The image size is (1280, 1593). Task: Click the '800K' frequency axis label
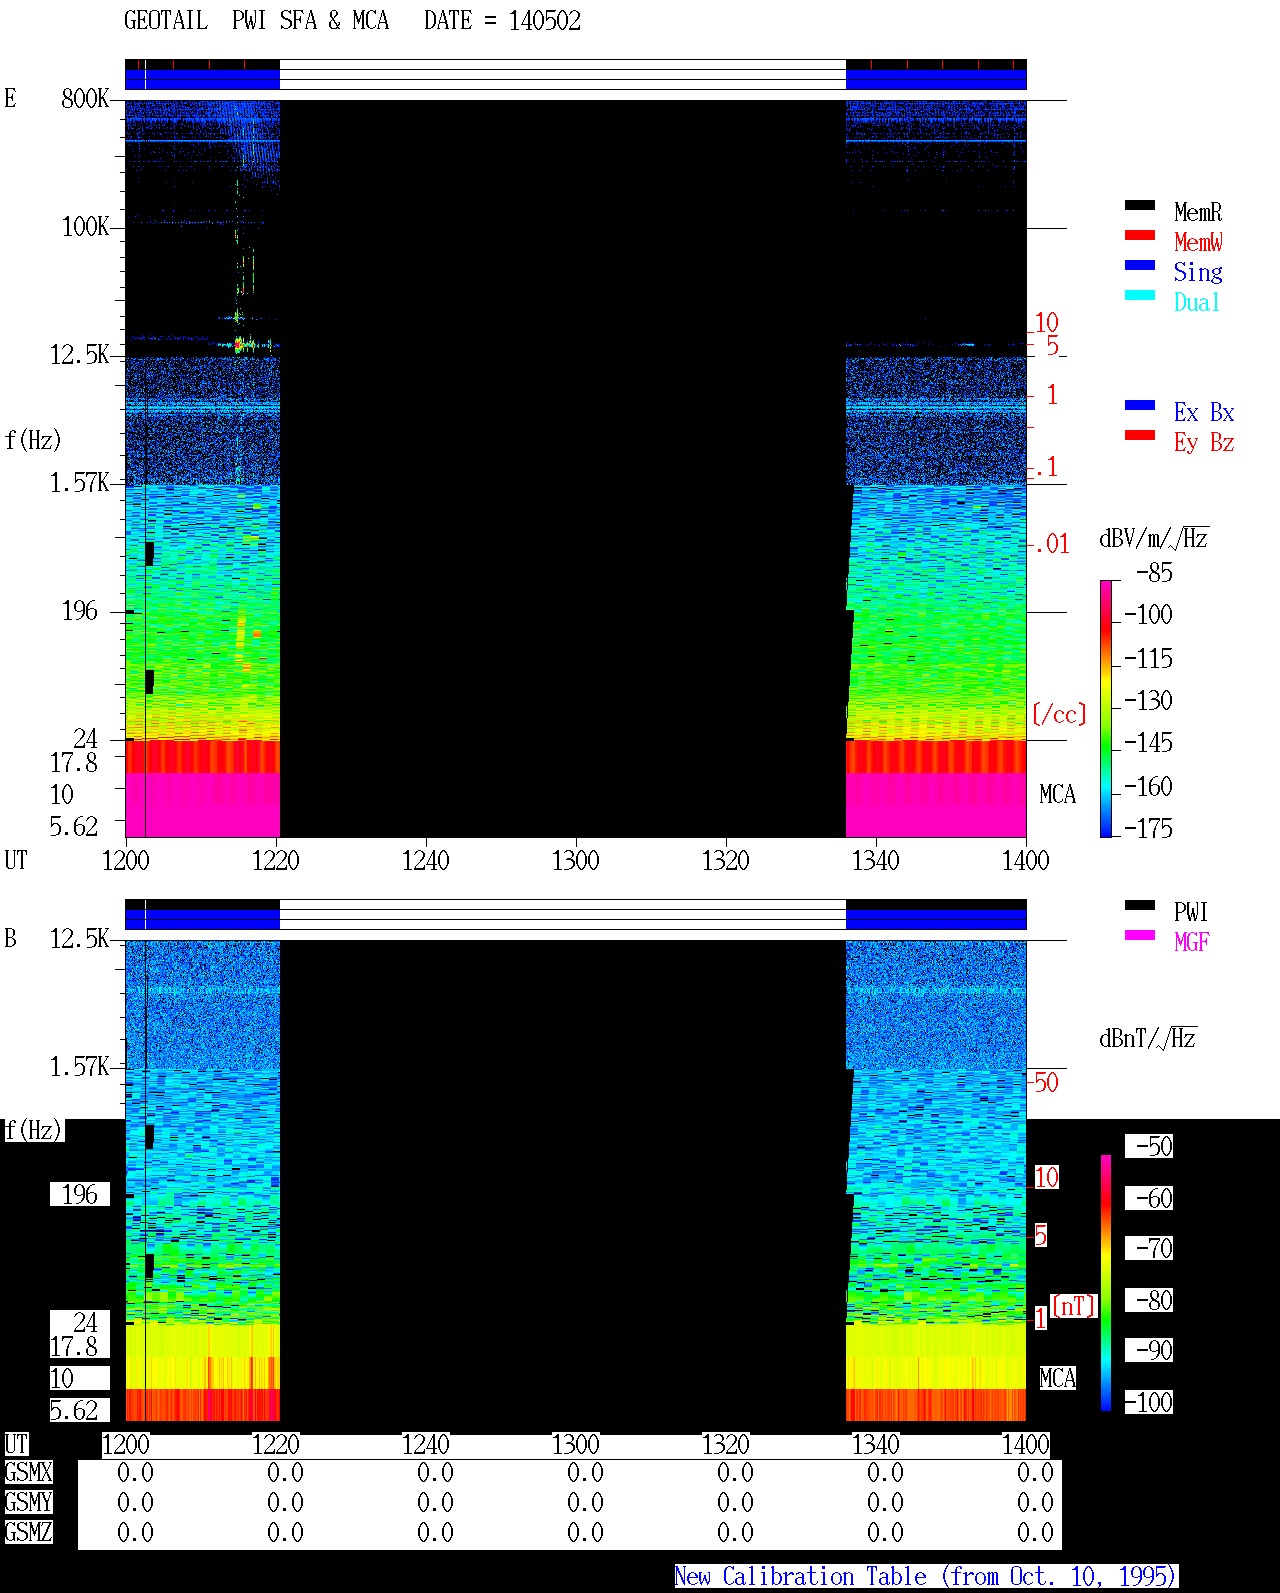coord(85,99)
